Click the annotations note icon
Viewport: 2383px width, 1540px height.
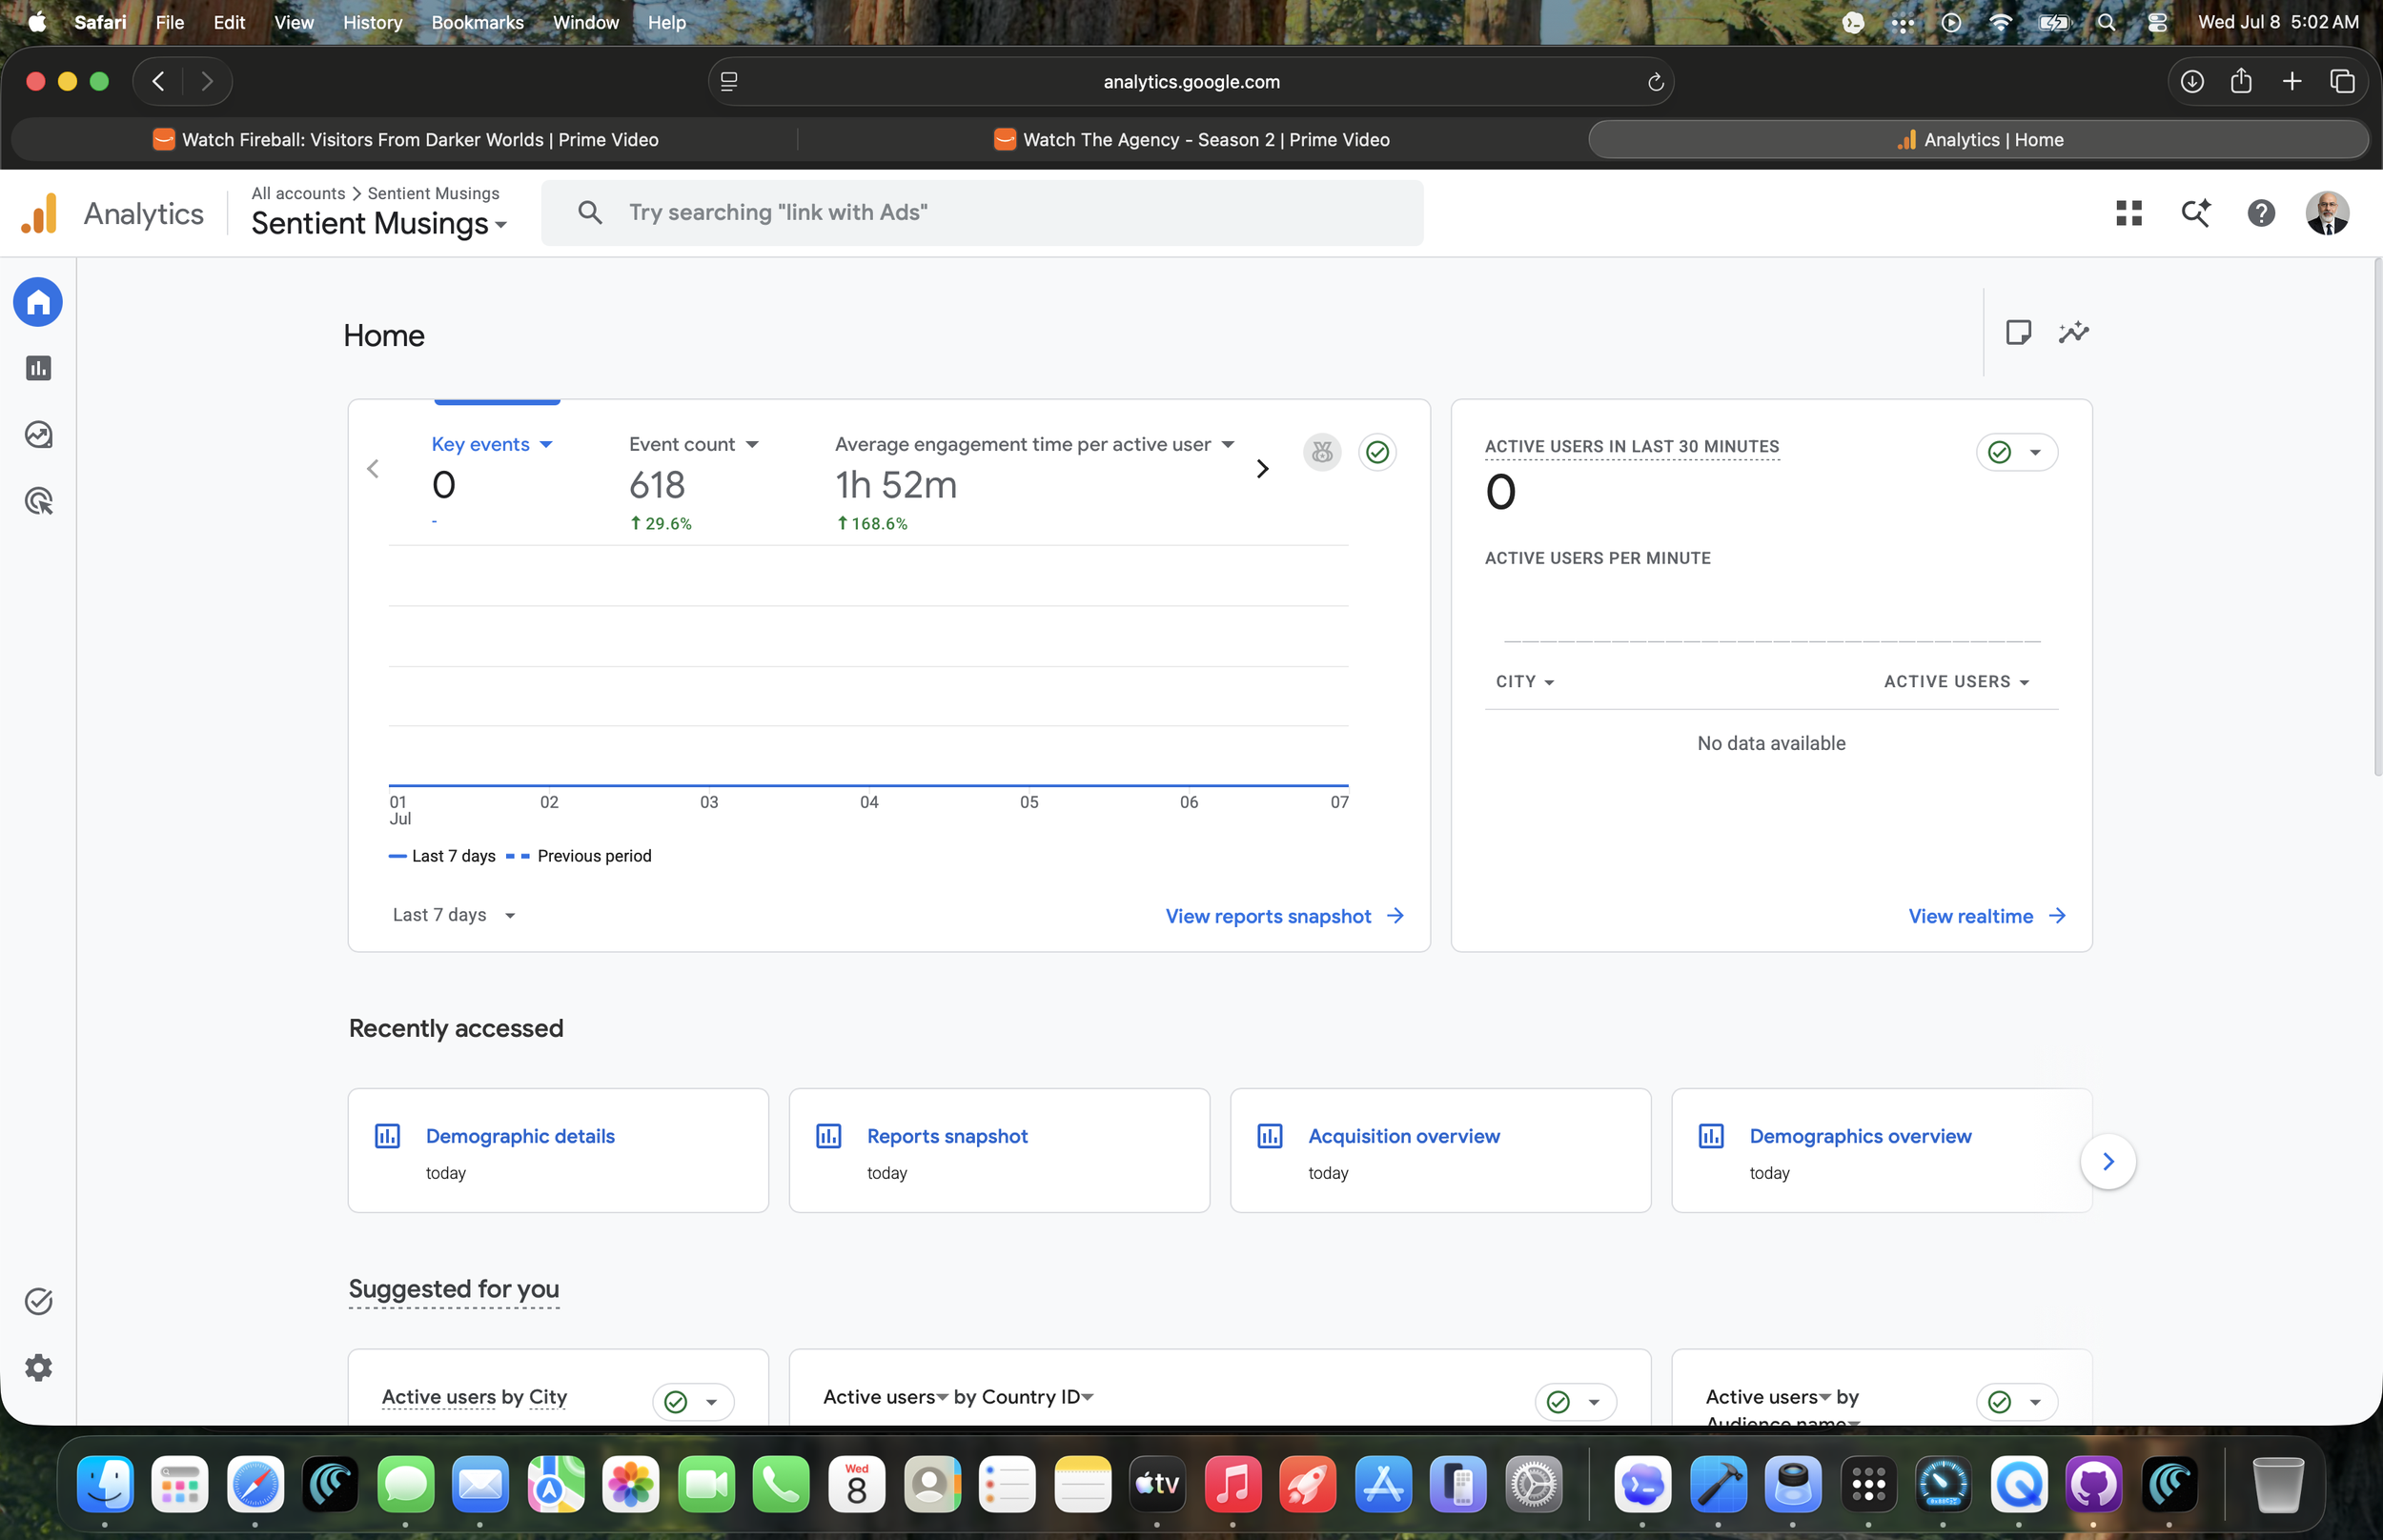click(x=2018, y=333)
